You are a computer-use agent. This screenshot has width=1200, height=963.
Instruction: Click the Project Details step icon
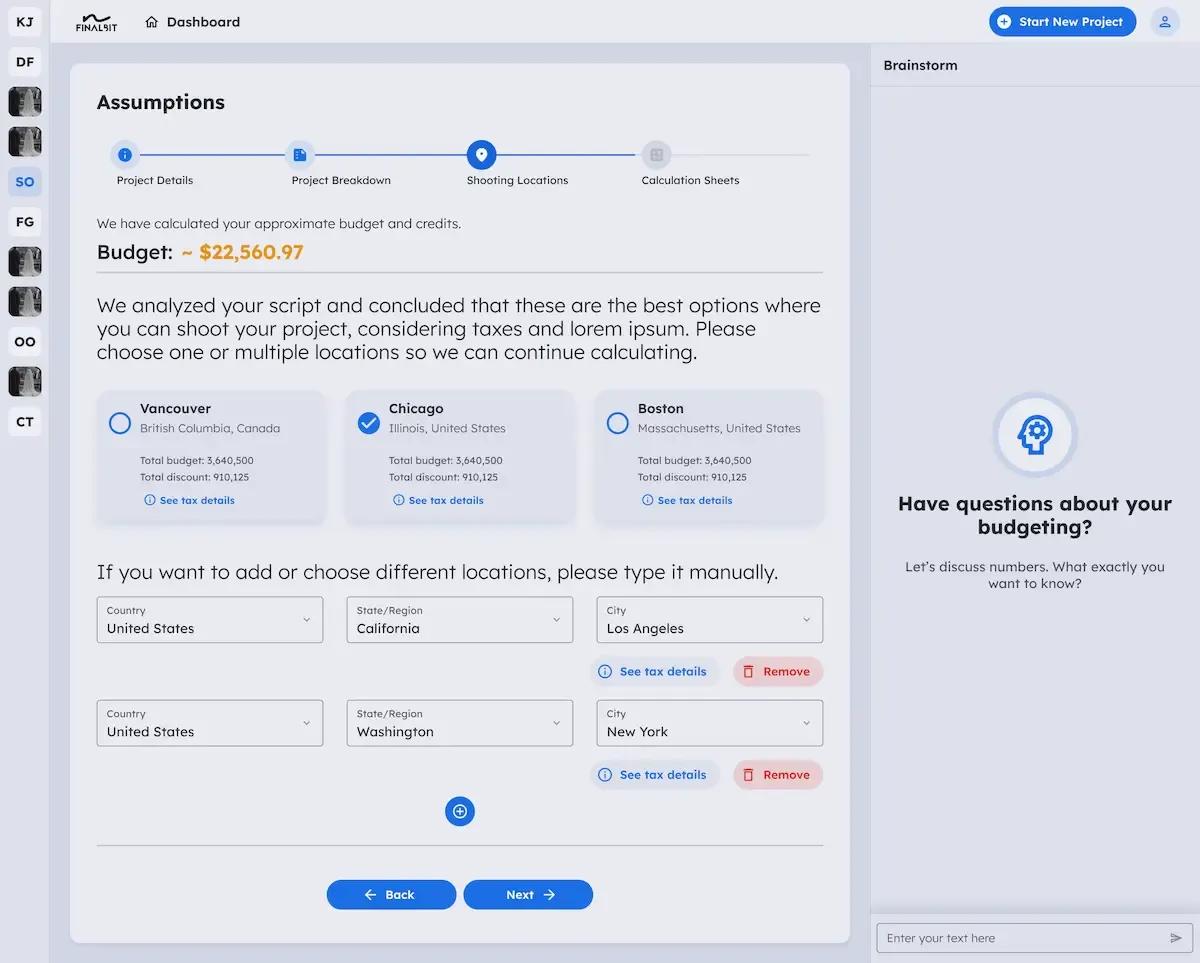[125, 155]
